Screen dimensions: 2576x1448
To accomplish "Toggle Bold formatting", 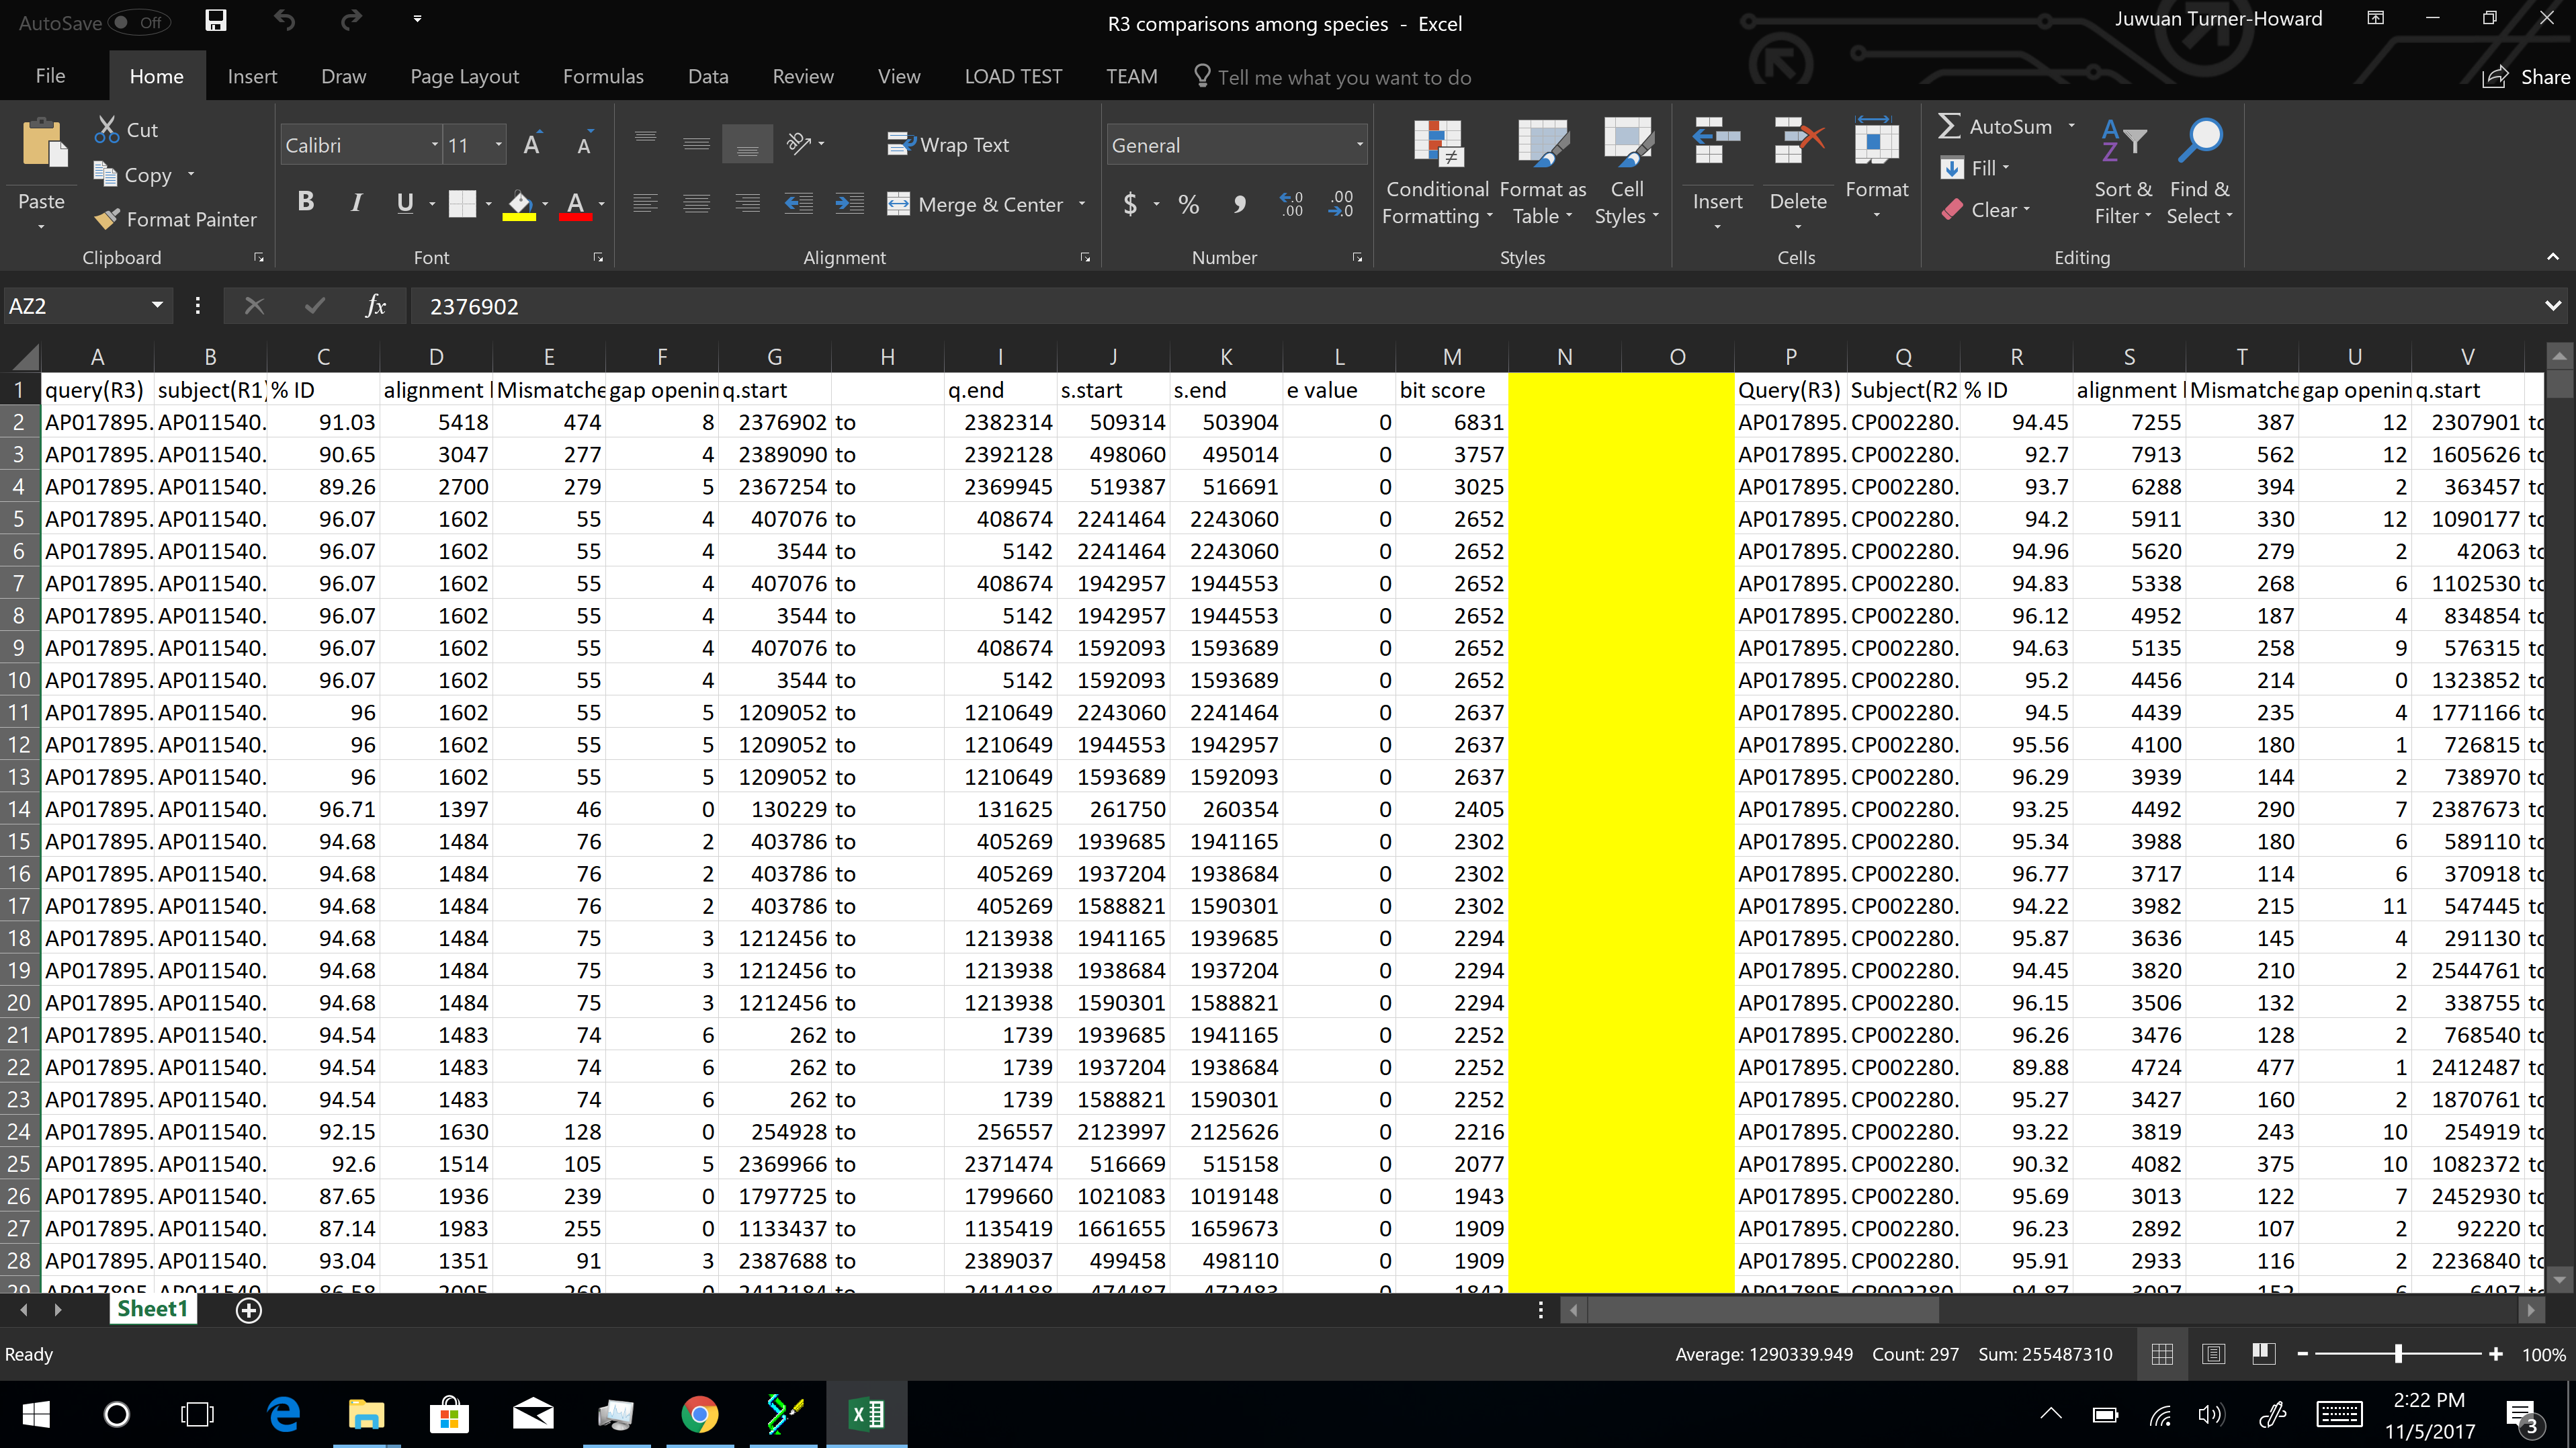I will click(x=306, y=203).
